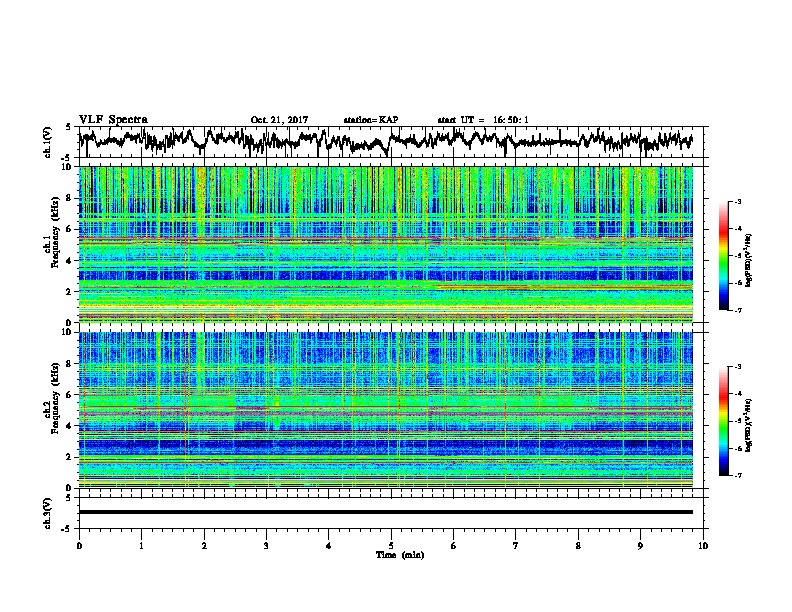
Task: Select the "start UT = 16:50: 1" text
Action: point(483,120)
